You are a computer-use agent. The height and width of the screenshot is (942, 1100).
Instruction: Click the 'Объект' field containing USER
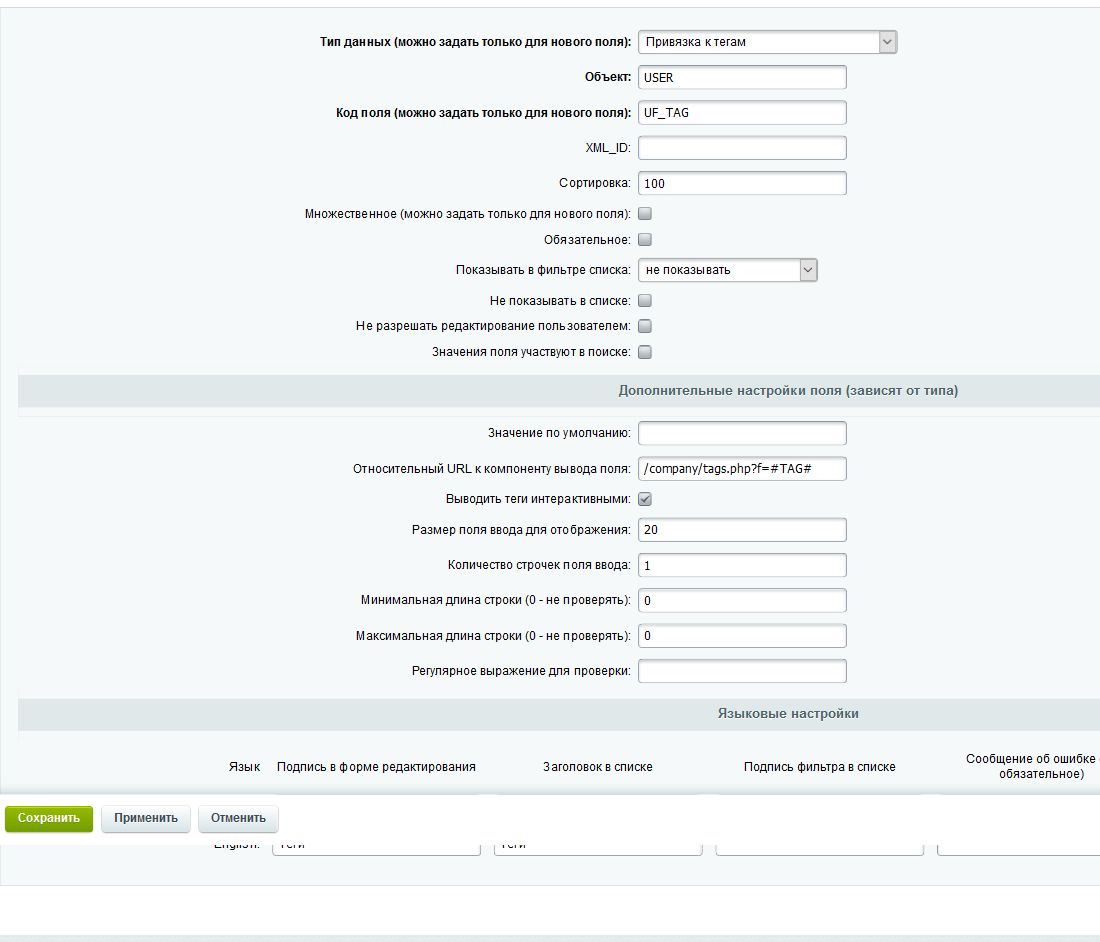click(742, 78)
